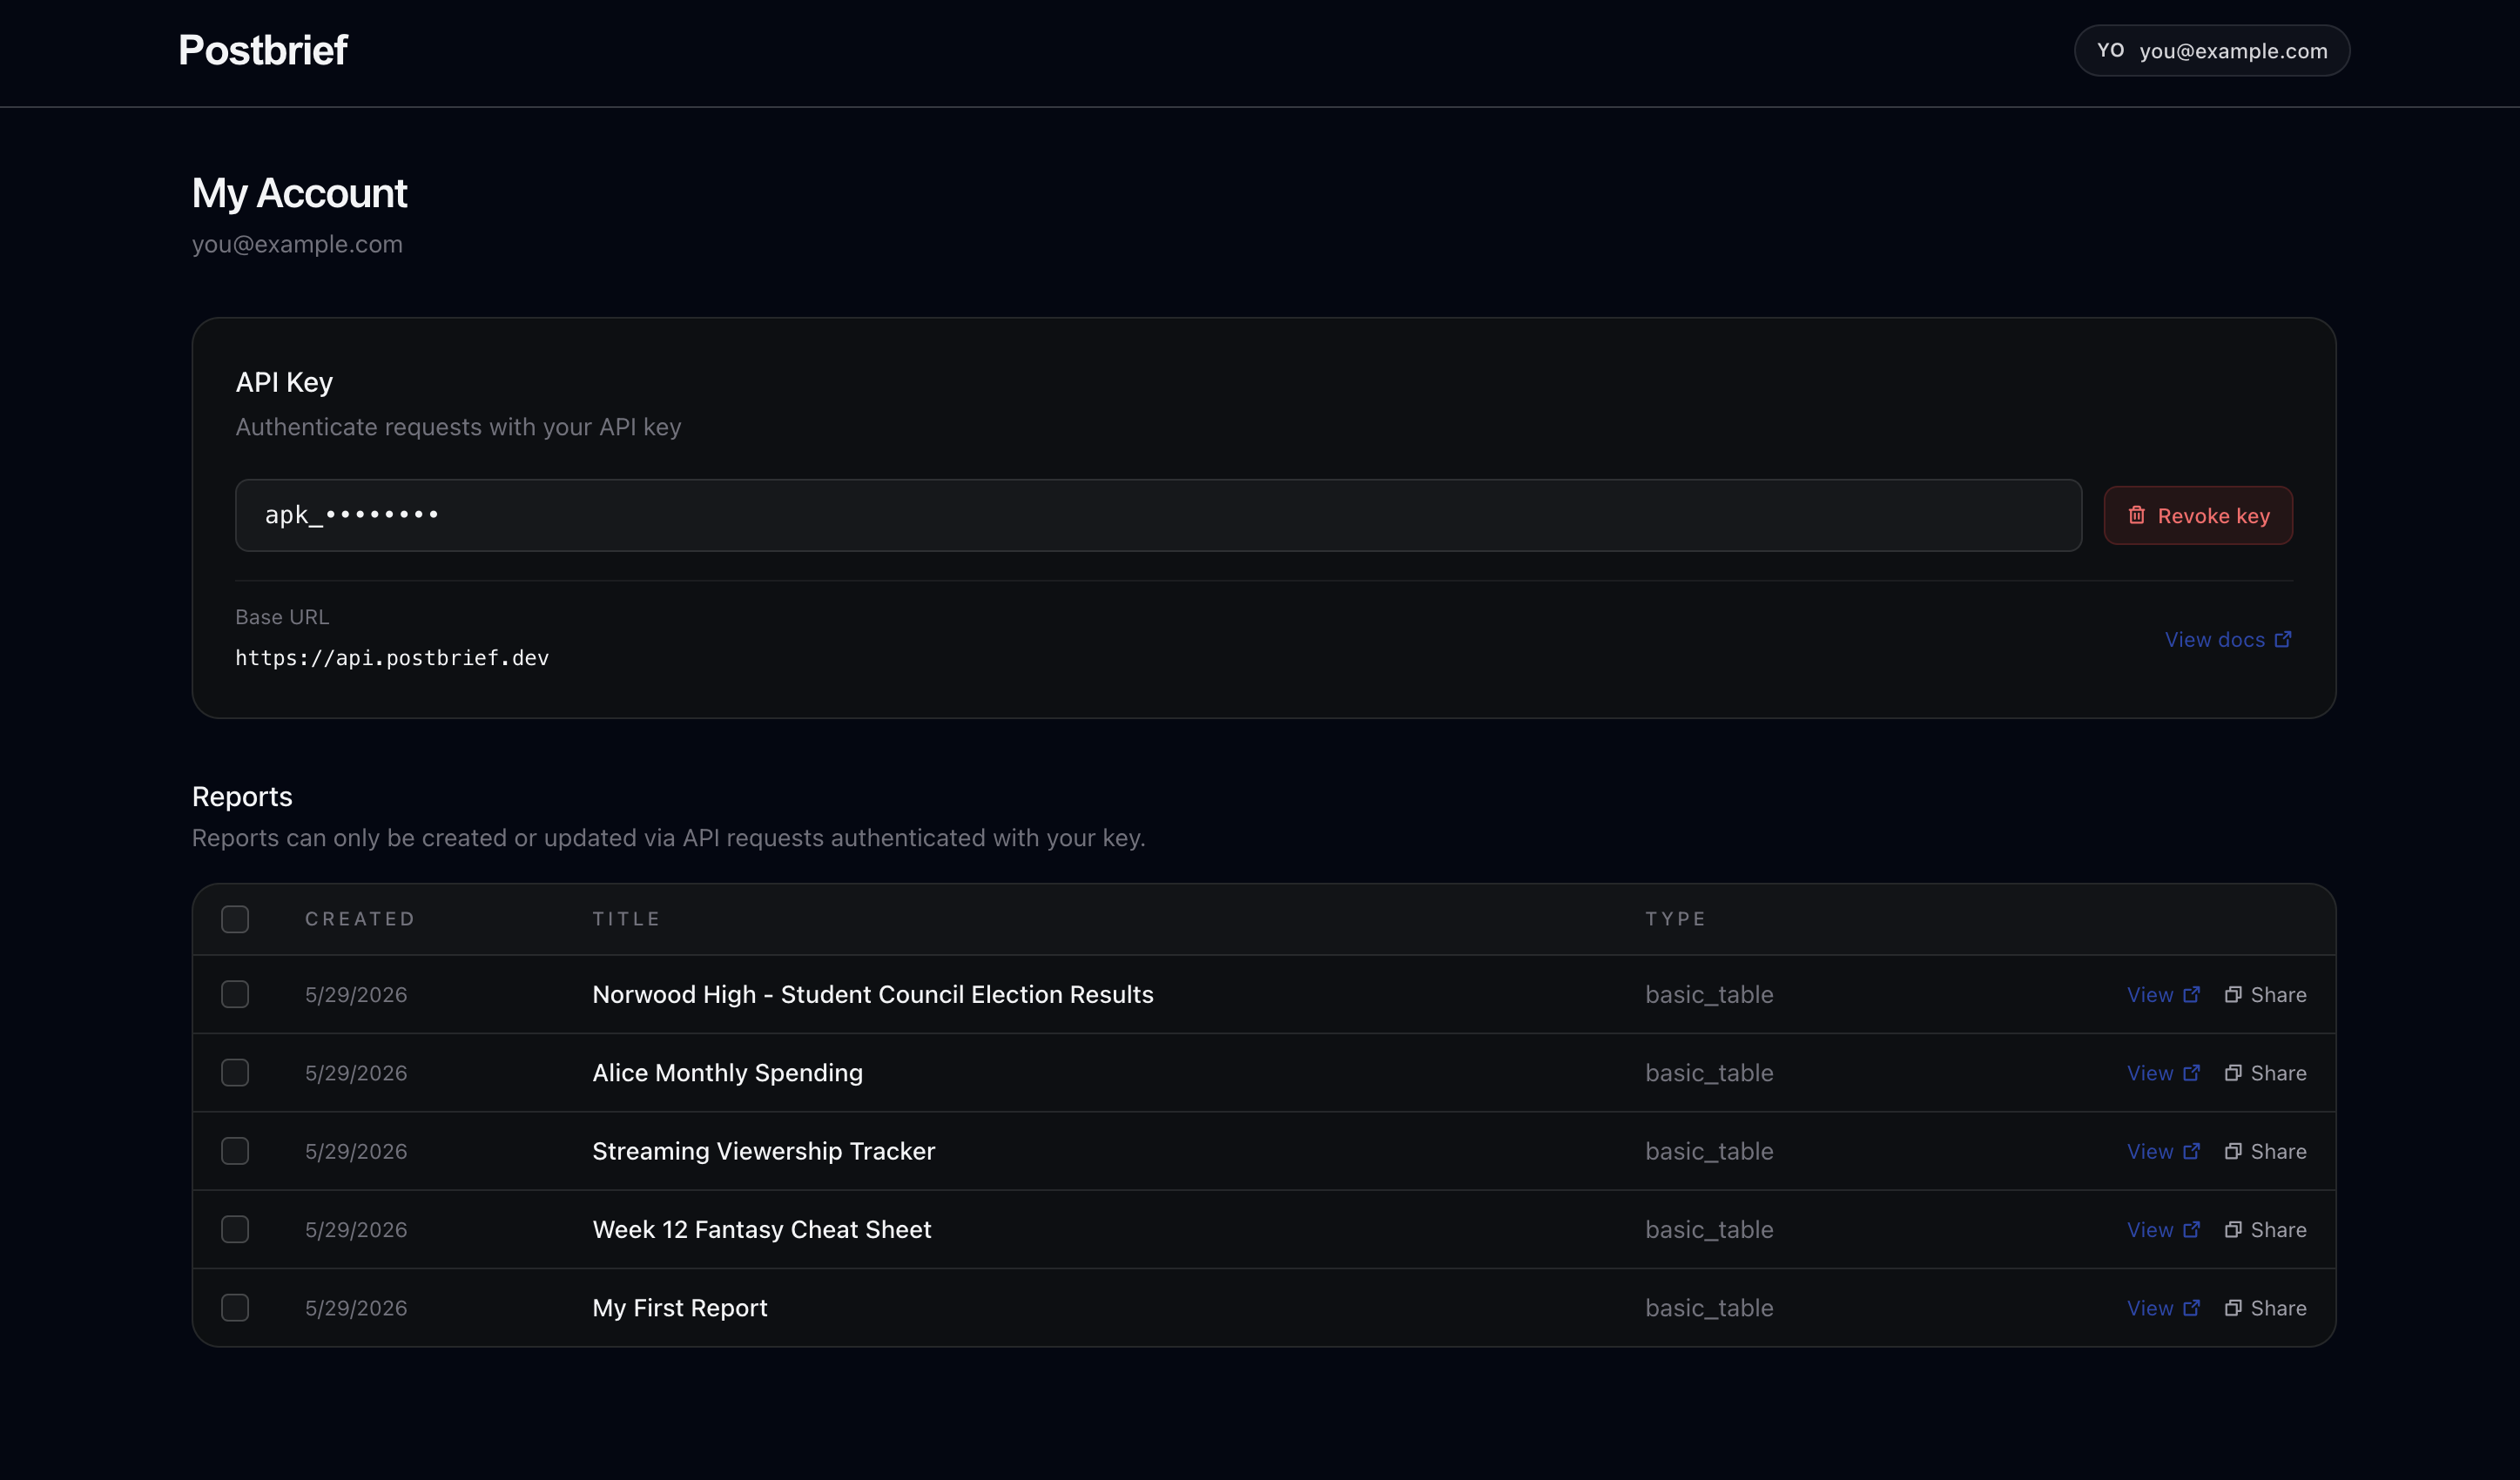Click the copy icon in Norwood High row
The image size is (2520, 1480).
coord(2232,994)
